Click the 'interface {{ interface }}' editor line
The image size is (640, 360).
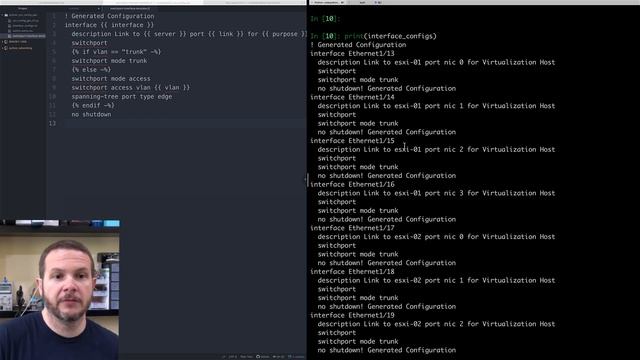pyautogui.click(x=109, y=25)
